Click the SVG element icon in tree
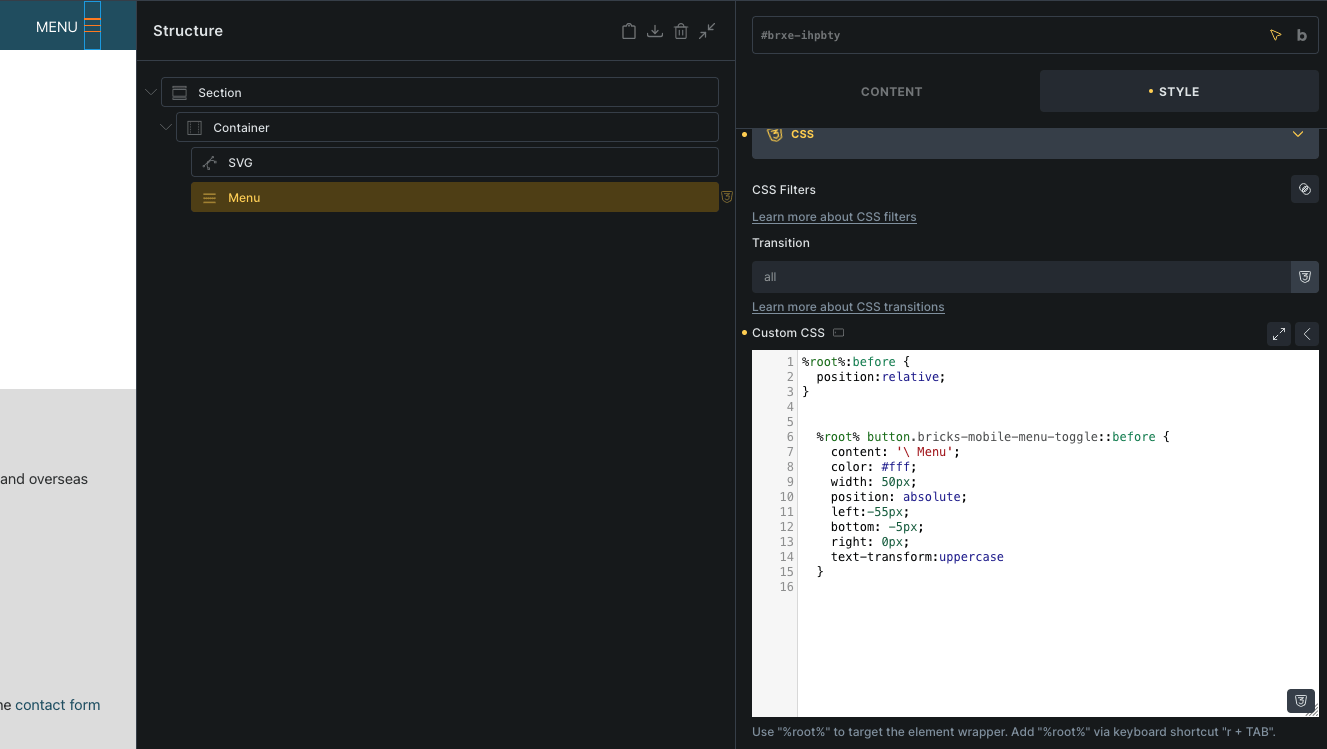1327x749 pixels. pos(210,163)
